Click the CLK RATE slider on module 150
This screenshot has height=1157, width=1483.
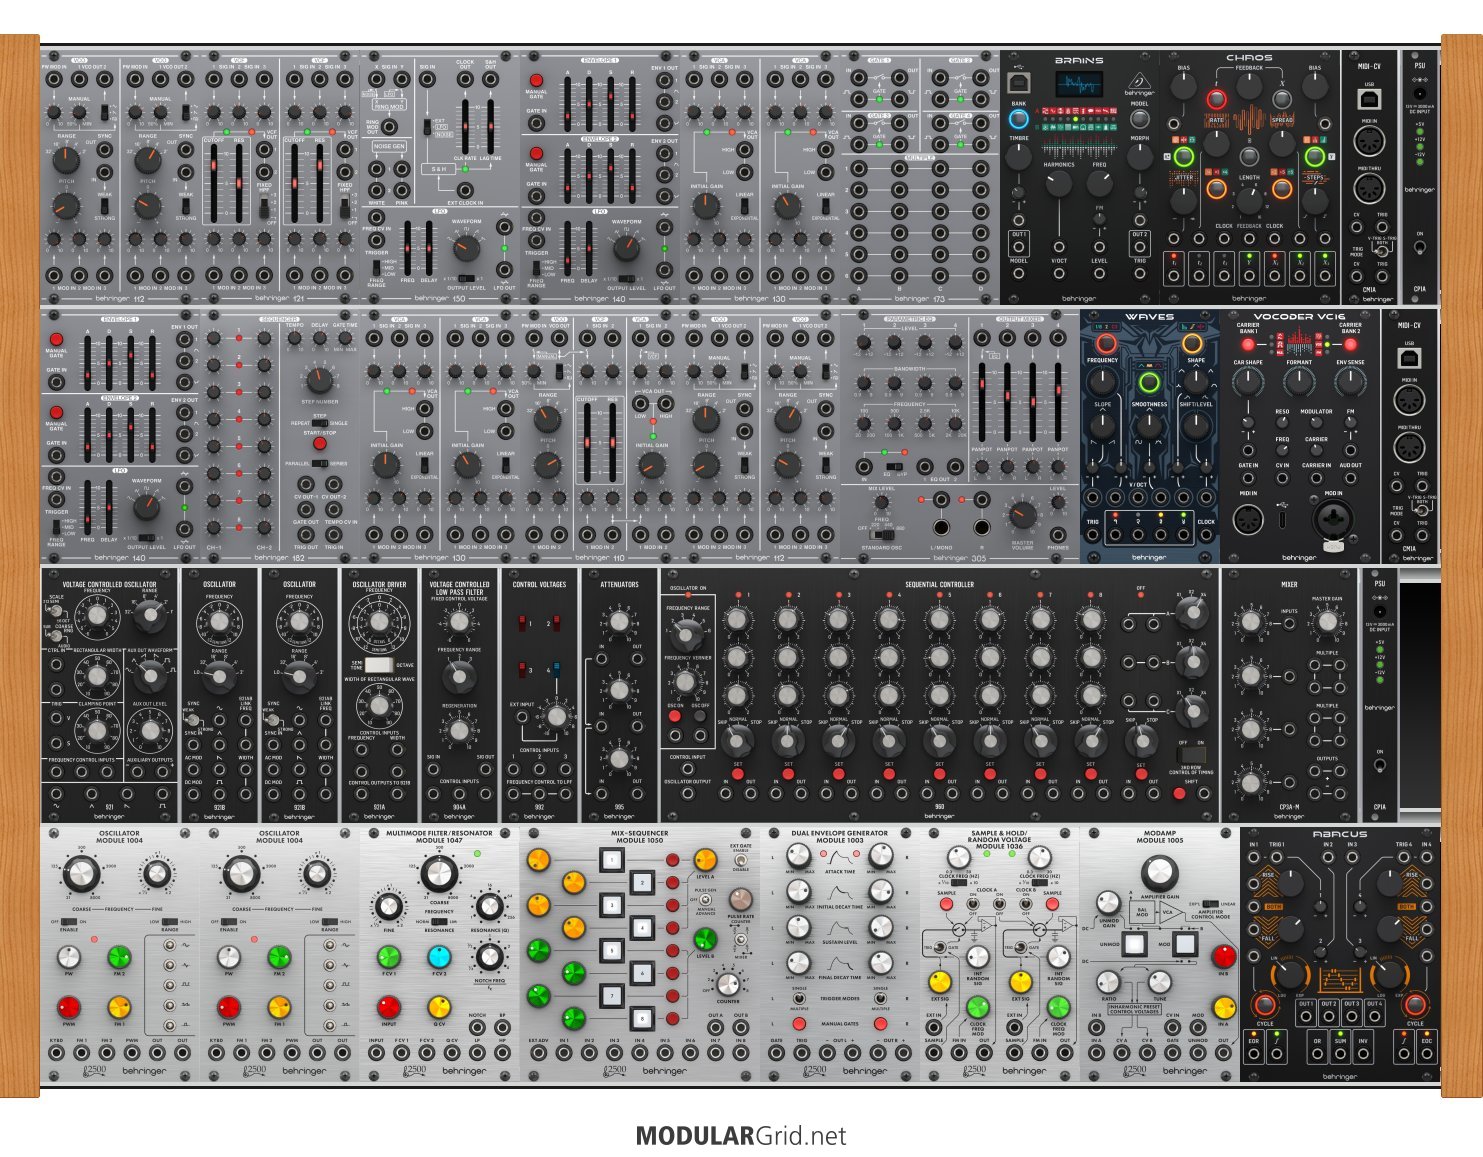463,126
